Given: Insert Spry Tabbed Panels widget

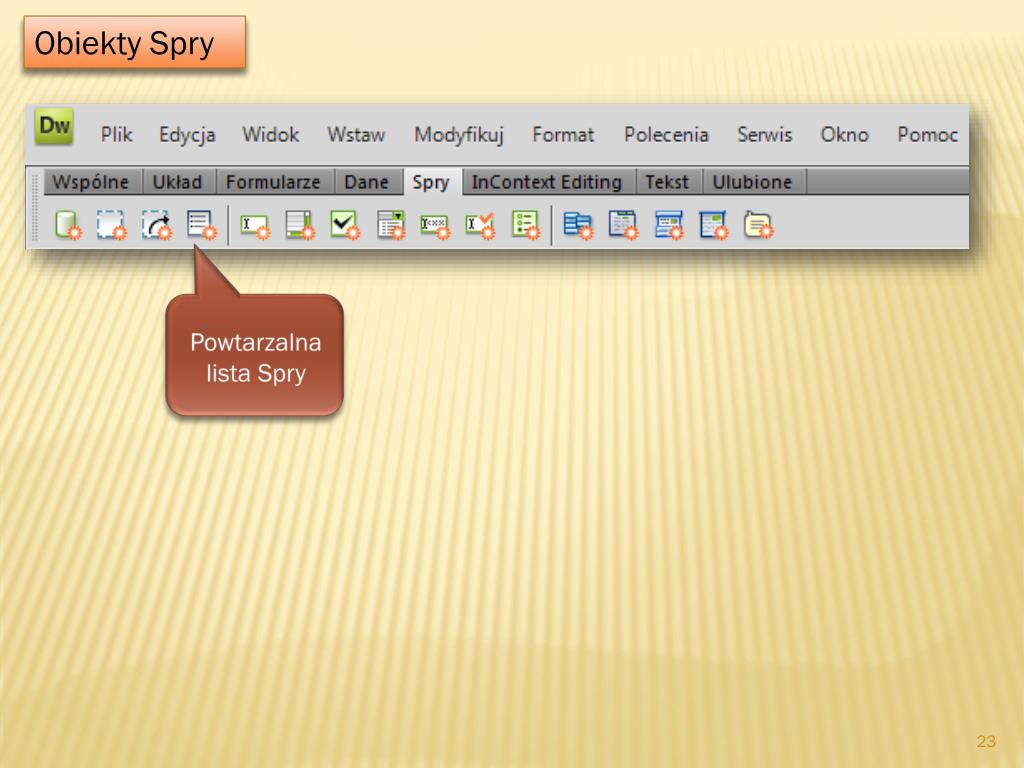Looking at the screenshot, I should pyautogui.click(x=623, y=225).
